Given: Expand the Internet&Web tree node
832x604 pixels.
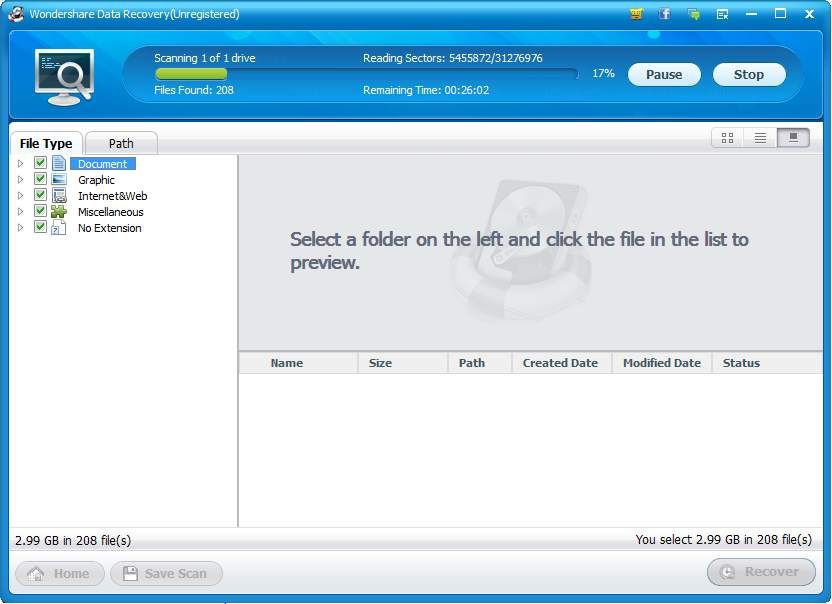Looking at the screenshot, I should [21, 196].
